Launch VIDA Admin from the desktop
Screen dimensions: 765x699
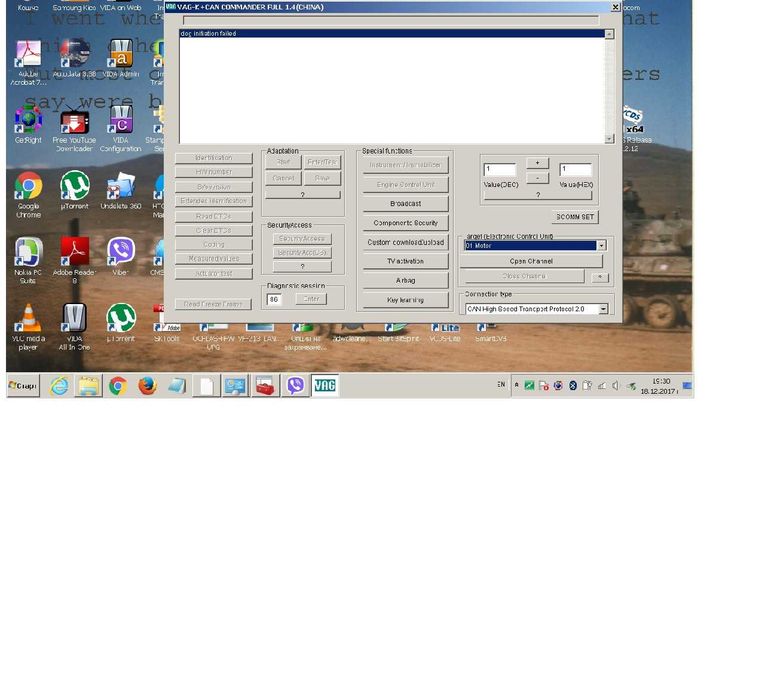coord(121,59)
